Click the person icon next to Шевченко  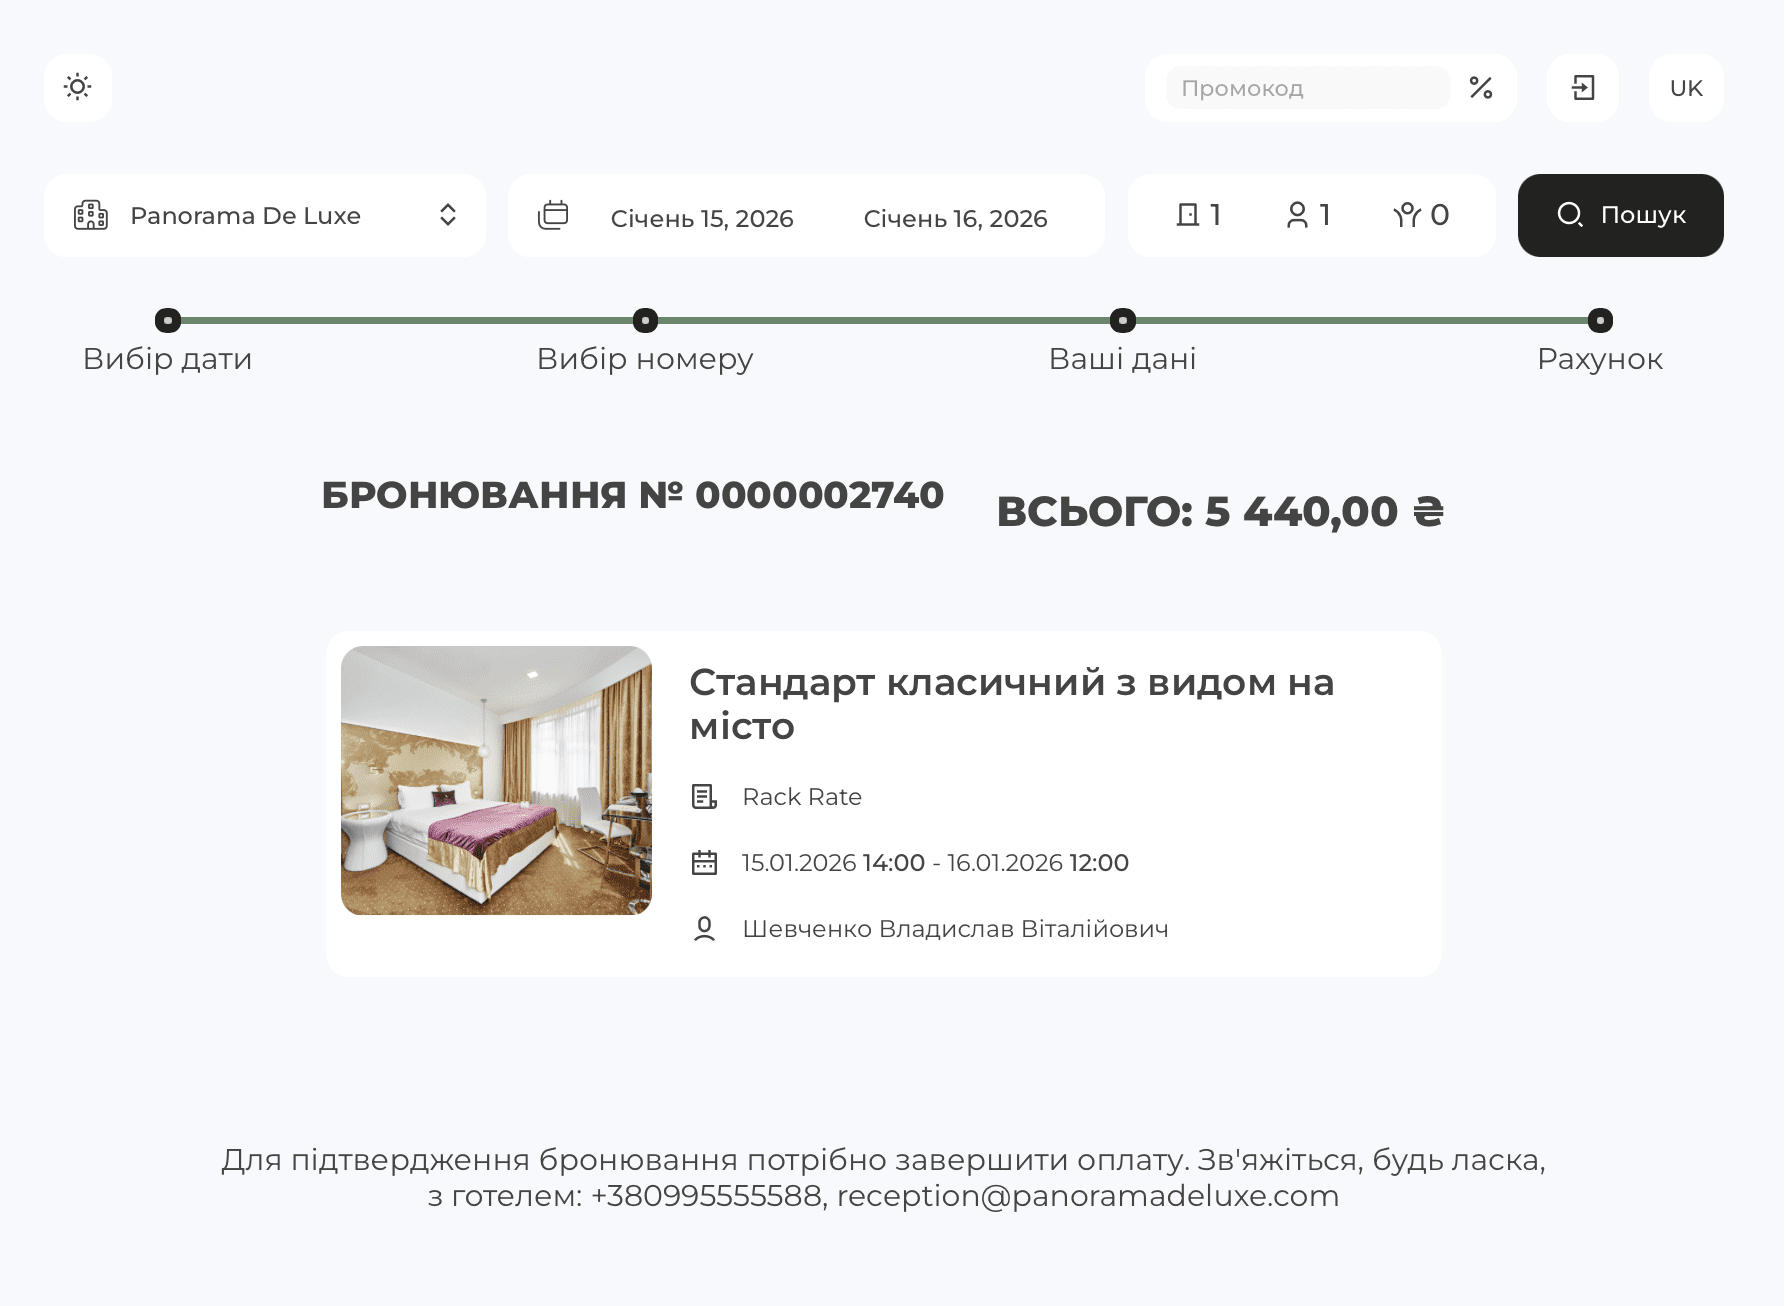706,928
